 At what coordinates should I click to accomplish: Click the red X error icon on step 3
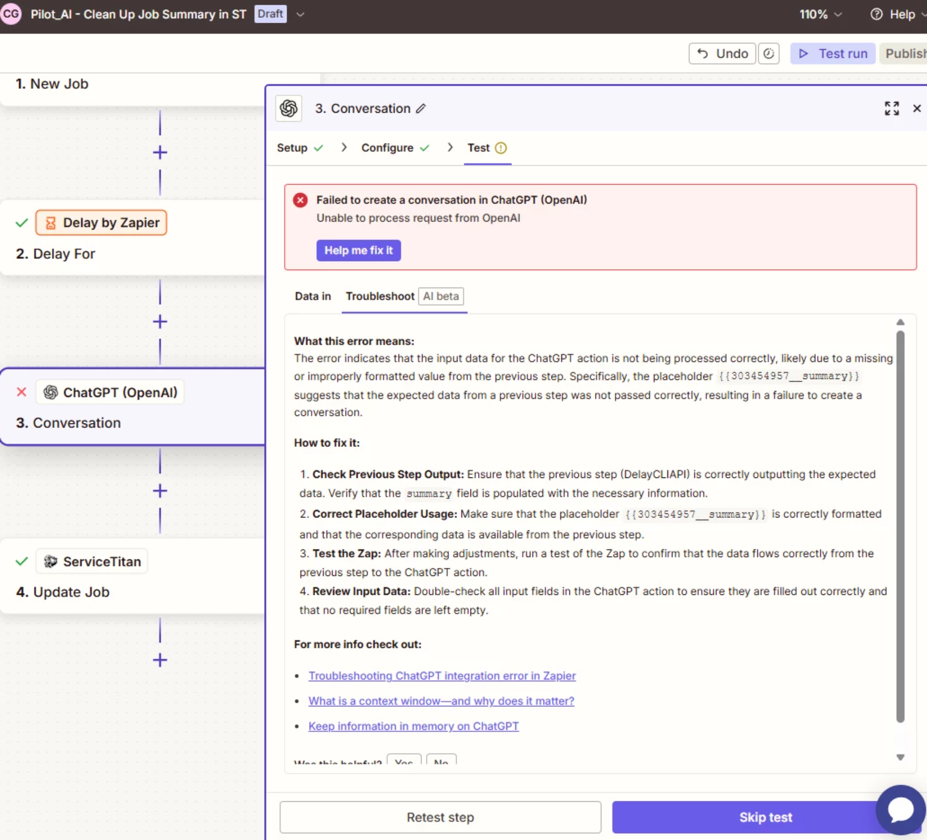pos(21,392)
